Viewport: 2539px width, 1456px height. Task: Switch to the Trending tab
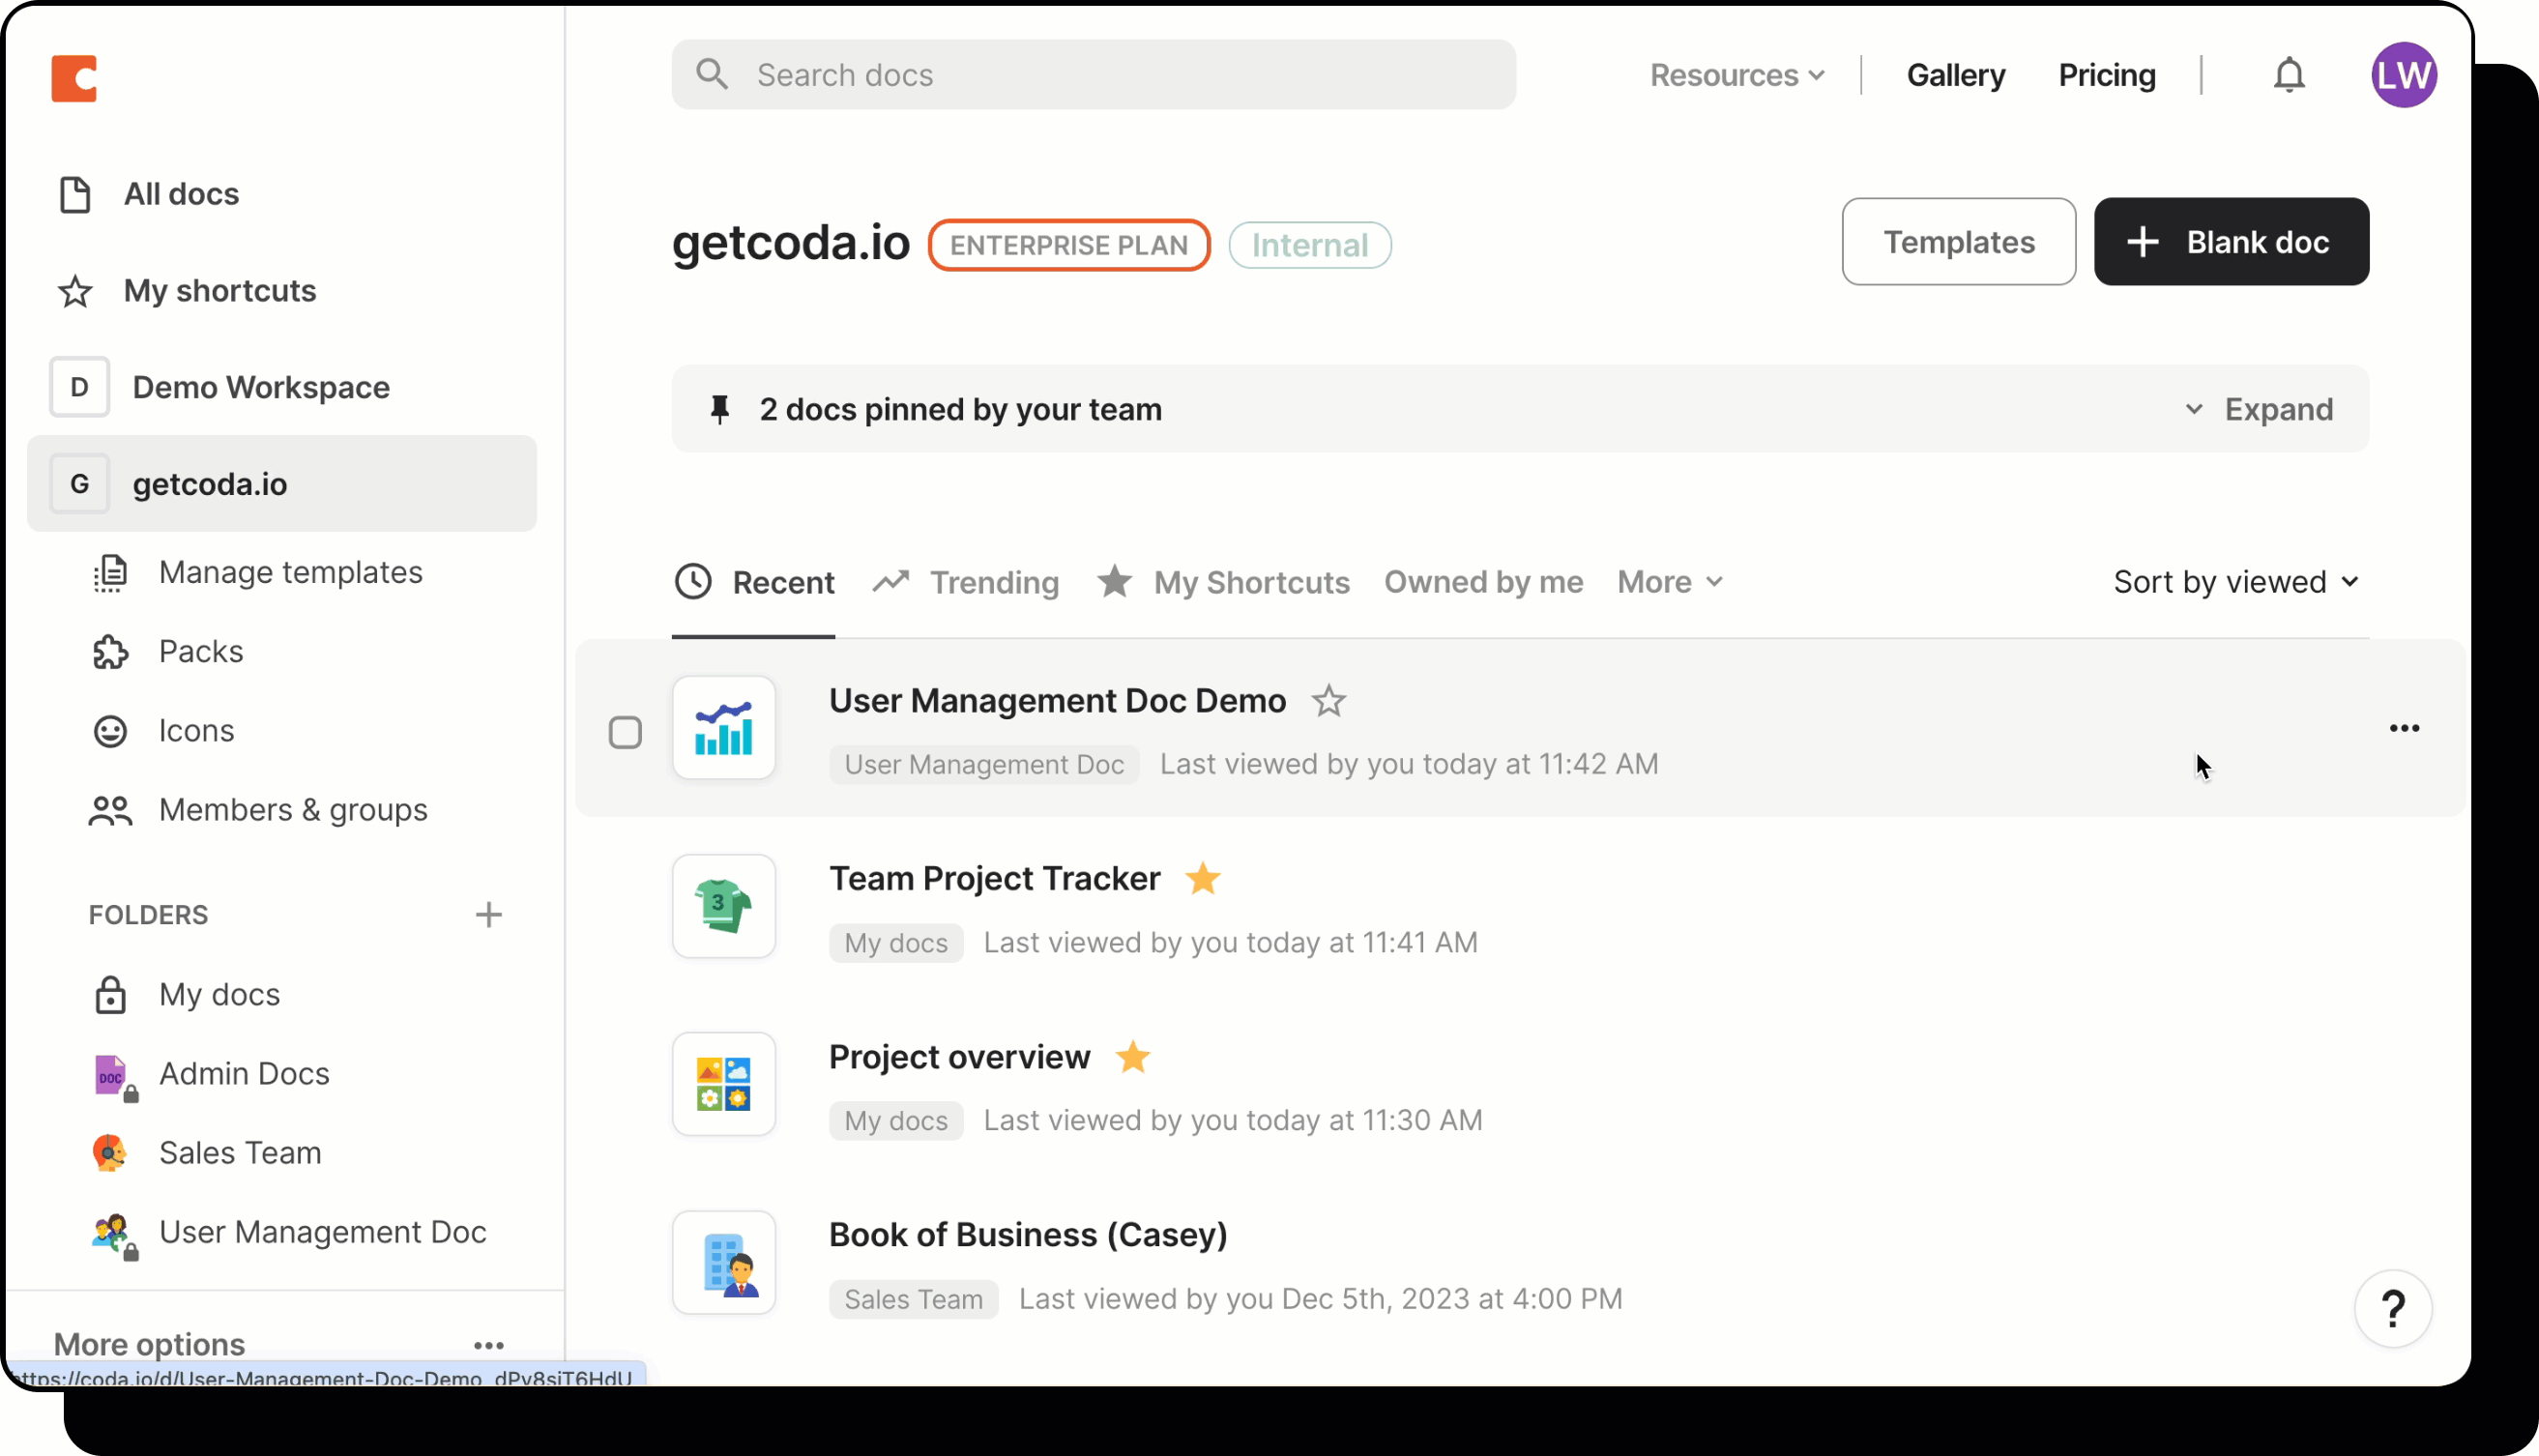click(x=994, y=581)
